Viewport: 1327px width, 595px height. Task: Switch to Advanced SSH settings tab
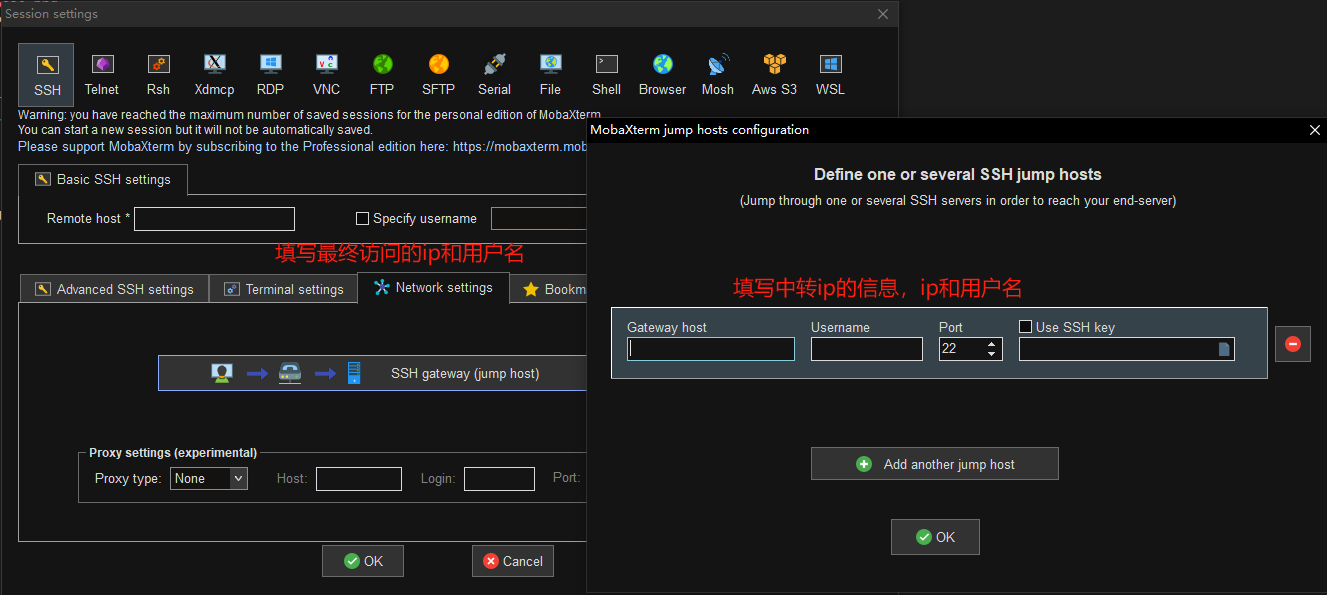[x=114, y=289]
